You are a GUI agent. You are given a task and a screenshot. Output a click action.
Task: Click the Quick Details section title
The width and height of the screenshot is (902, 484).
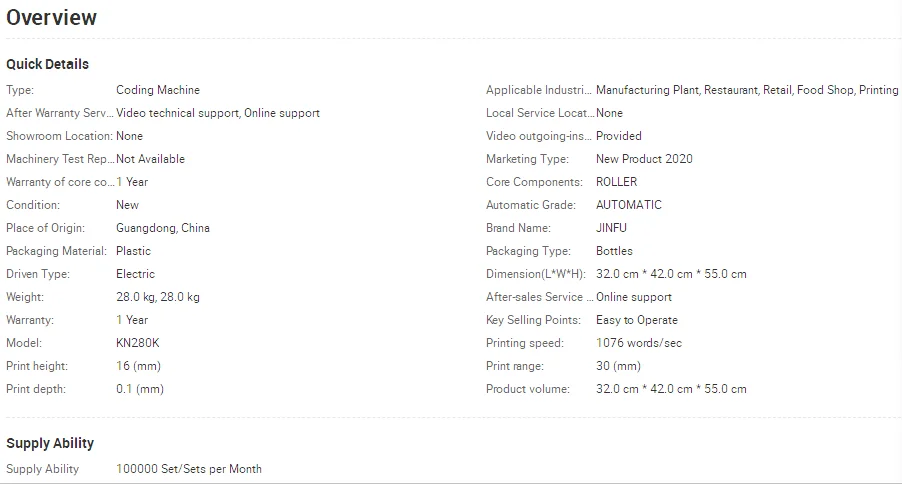pyautogui.click(x=47, y=64)
